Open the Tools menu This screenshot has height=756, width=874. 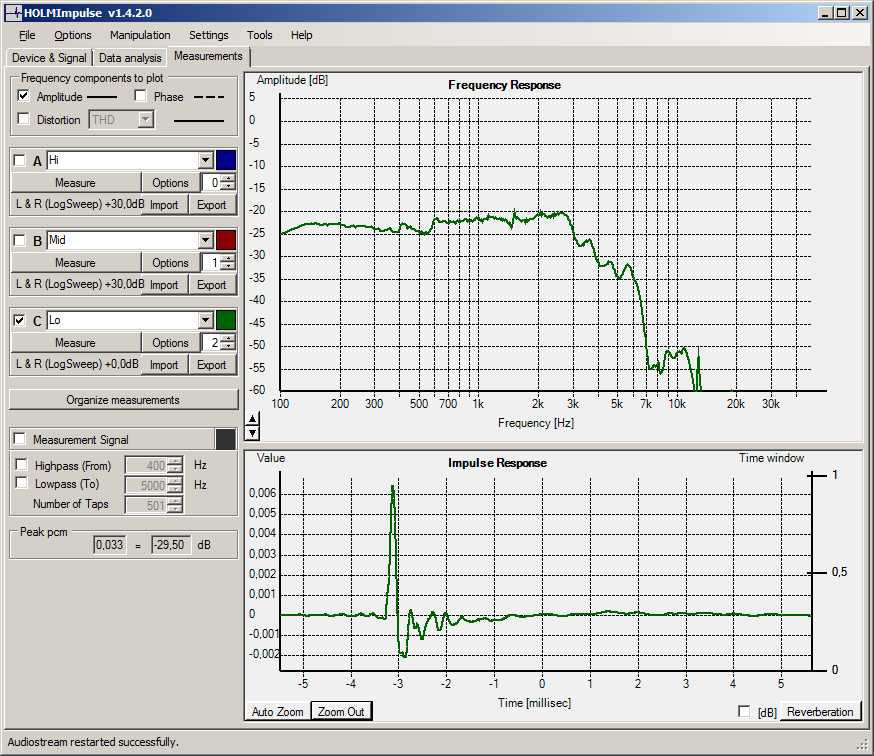[x=260, y=35]
